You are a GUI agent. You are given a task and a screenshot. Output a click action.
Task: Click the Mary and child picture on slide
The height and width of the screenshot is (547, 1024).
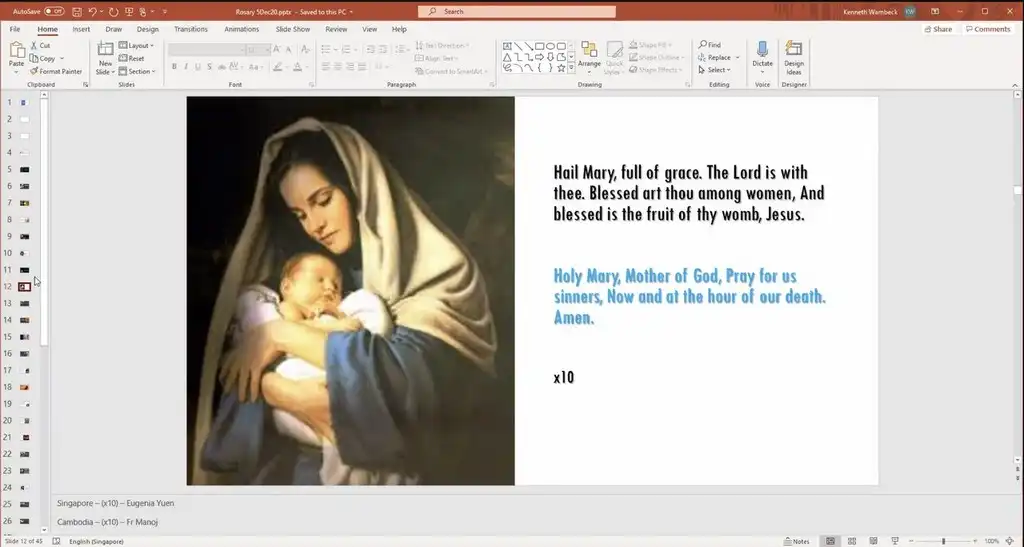[351, 290]
